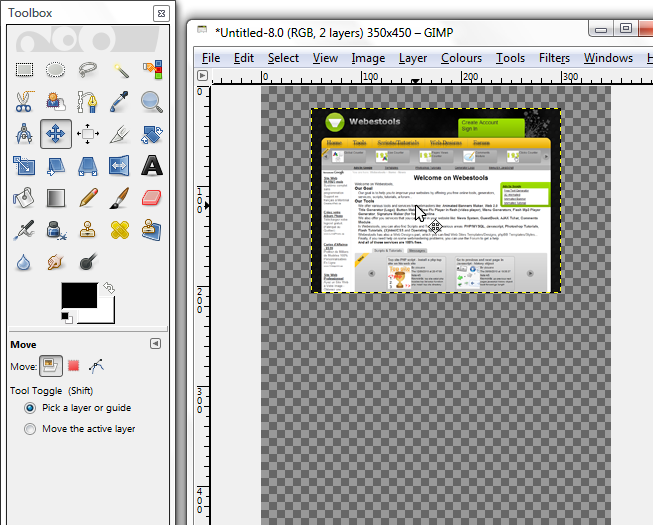The height and width of the screenshot is (525, 653).
Task: Open the Filters menu
Action: pos(554,58)
